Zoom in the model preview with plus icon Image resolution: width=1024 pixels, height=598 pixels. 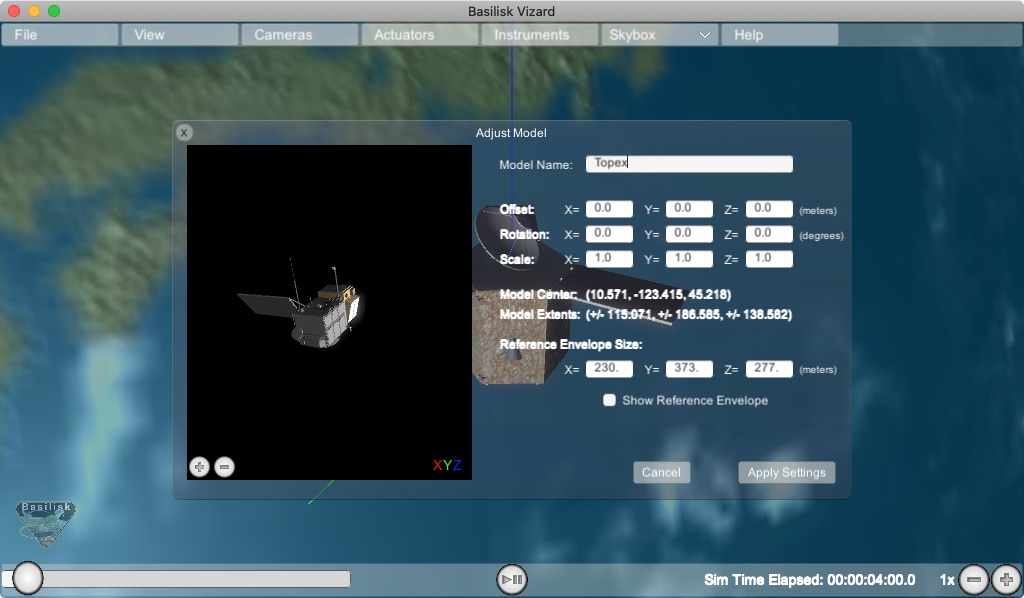click(x=199, y=466)
